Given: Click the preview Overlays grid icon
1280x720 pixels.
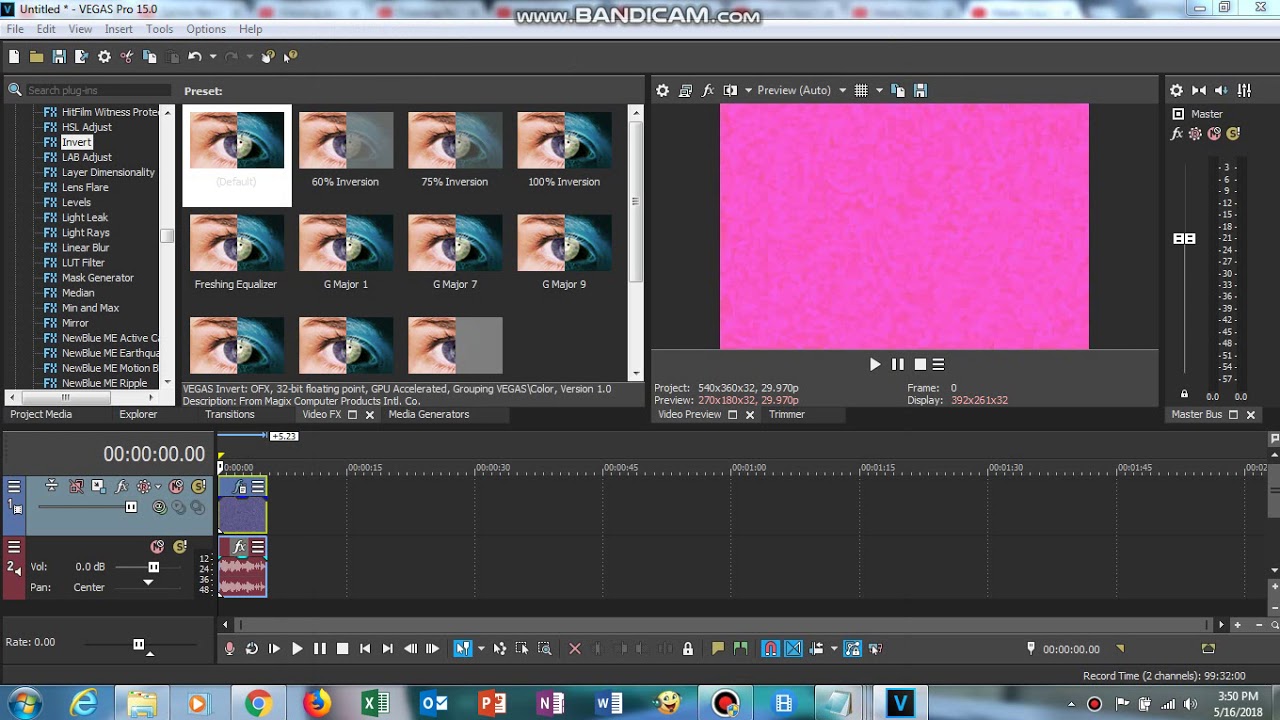Looking at the screenshot, I should pos(861,90).
